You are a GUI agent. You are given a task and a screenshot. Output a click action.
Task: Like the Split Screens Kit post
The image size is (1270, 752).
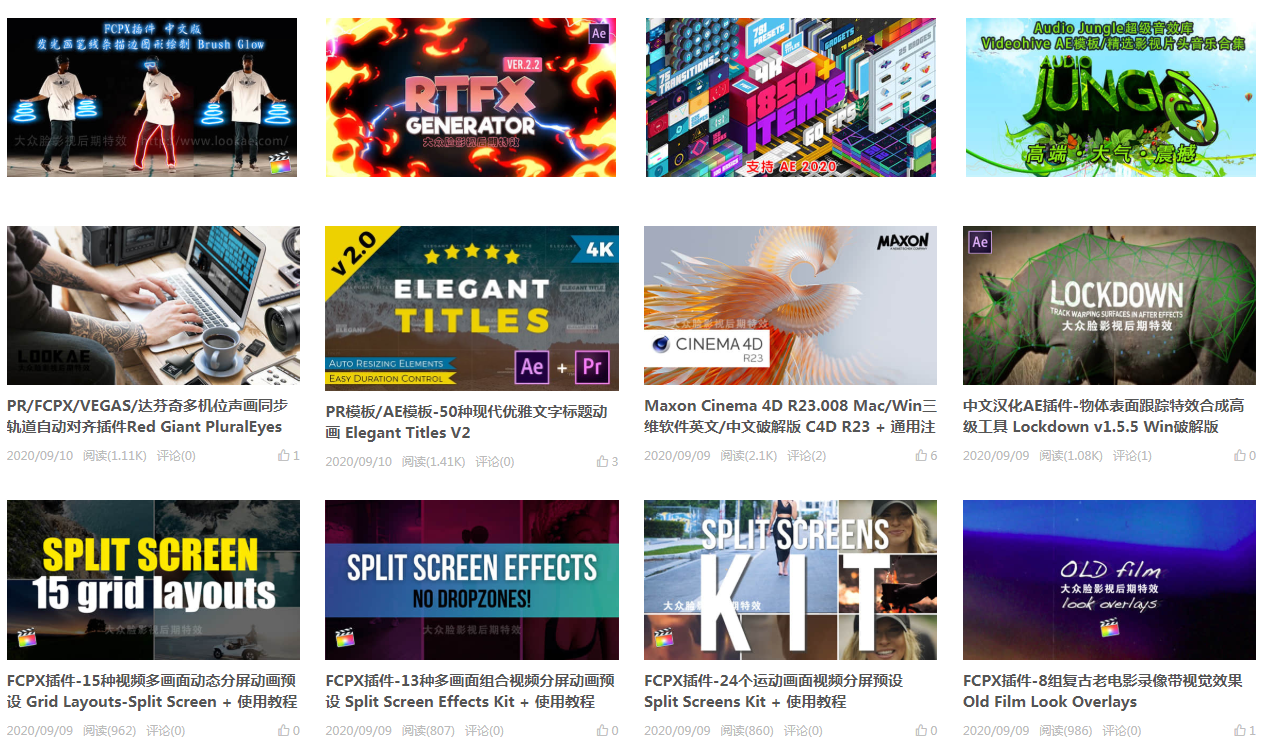pyautogui.click(x=921, y=731)
